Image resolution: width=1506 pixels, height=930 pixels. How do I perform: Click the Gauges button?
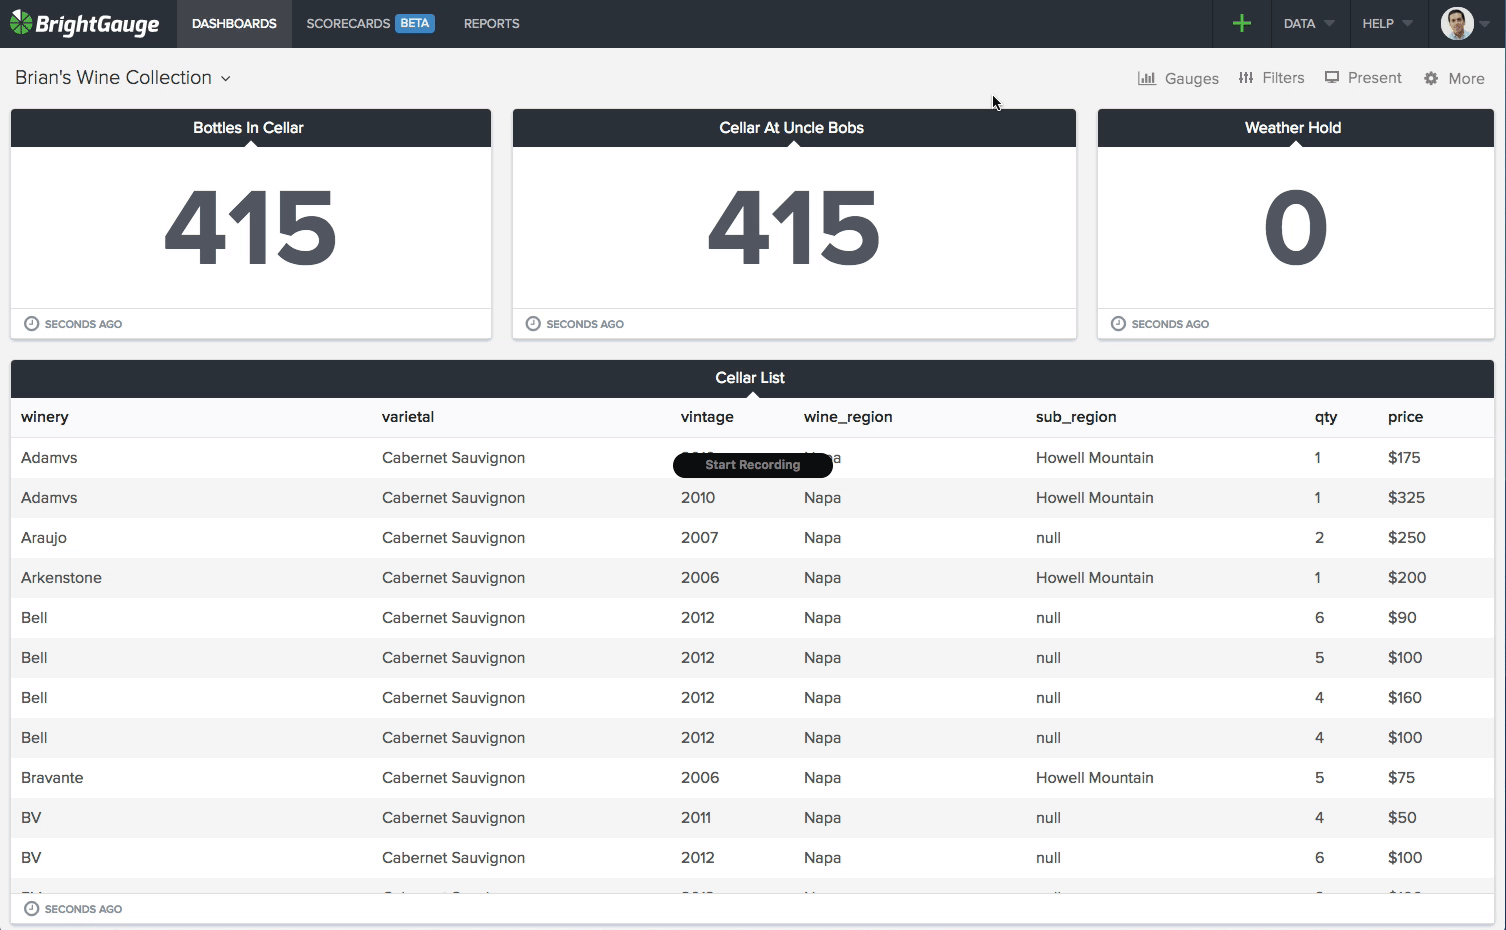coord(1178,78)
